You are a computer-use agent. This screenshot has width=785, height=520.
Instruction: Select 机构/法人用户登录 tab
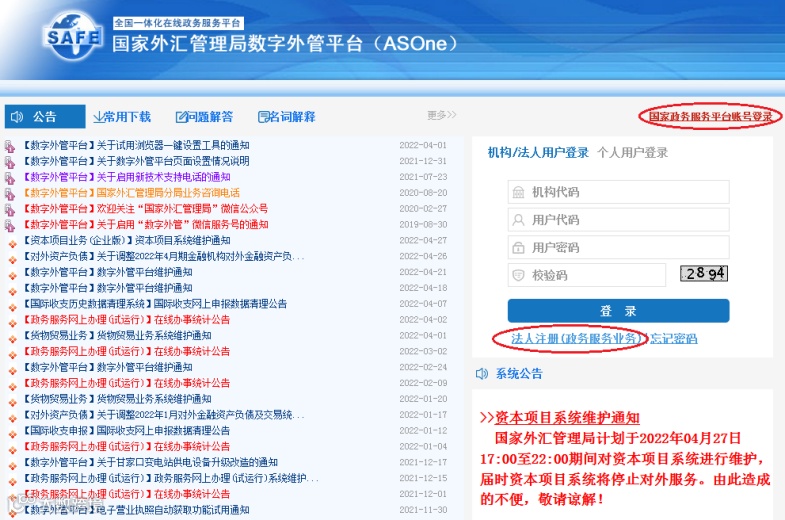pyautogui.click(x=538, y=153)
